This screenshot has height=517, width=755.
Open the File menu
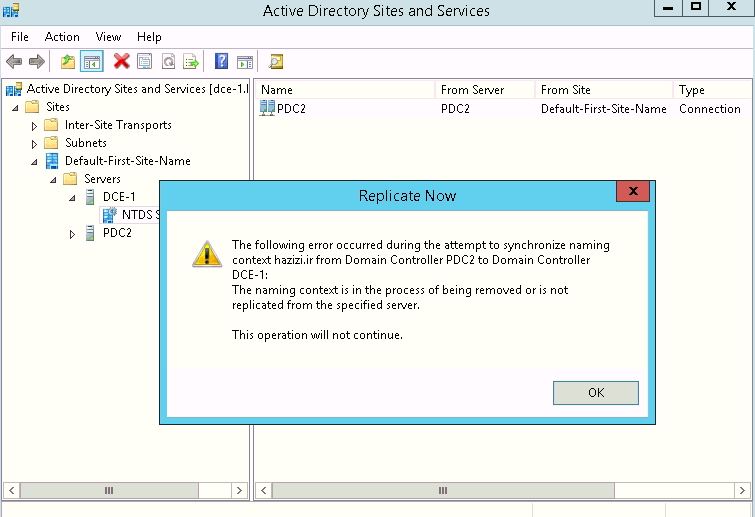(20, 37)
